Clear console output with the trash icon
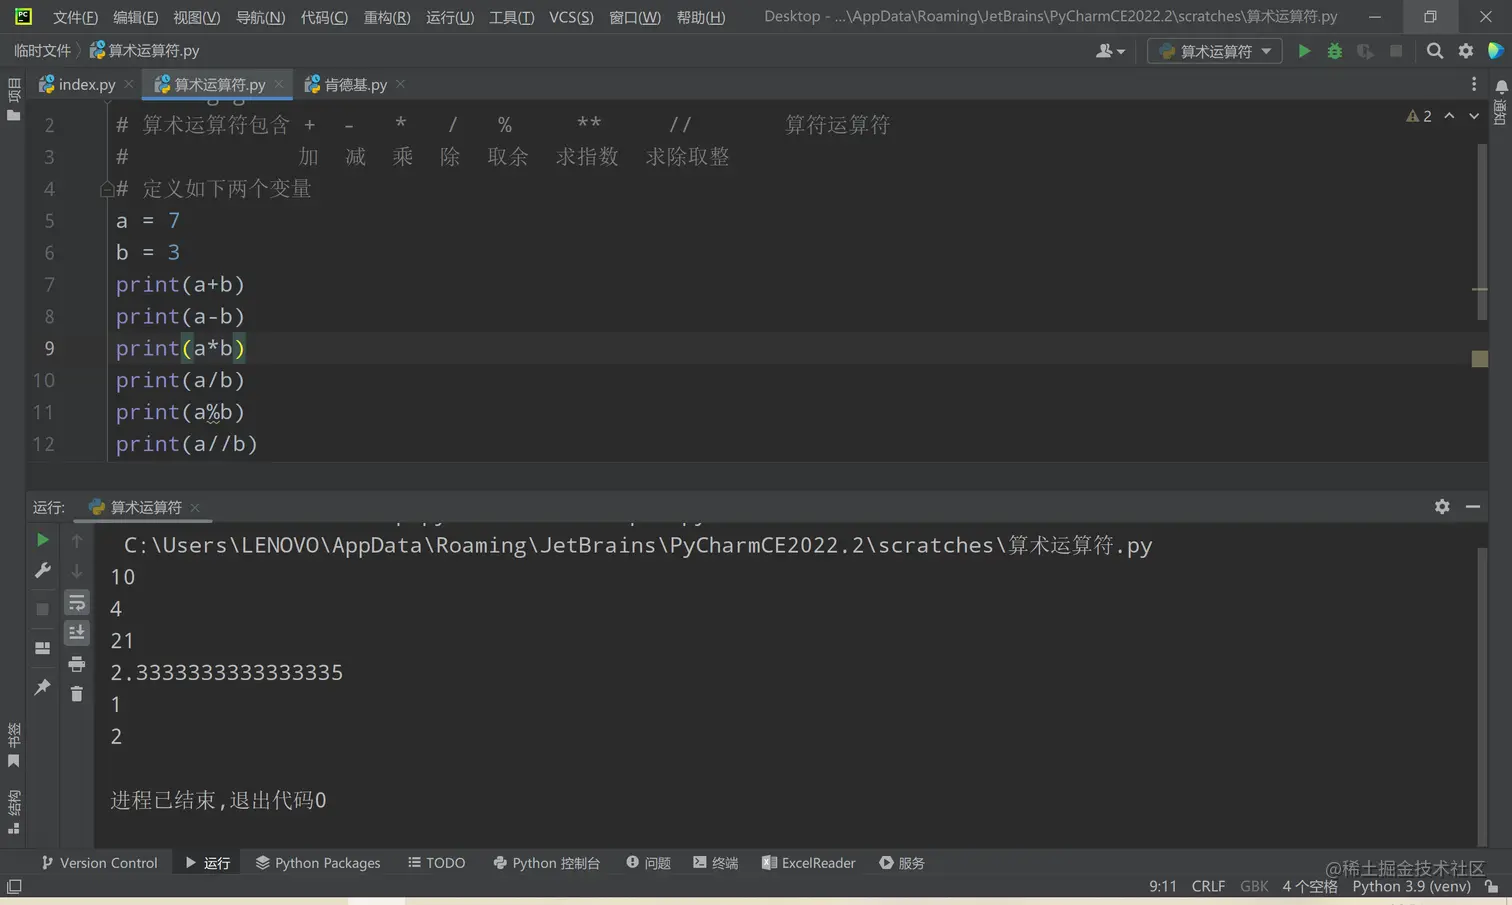Viewport: 1512px width, 905px height. pyautogui.click(x=77, y=694)
